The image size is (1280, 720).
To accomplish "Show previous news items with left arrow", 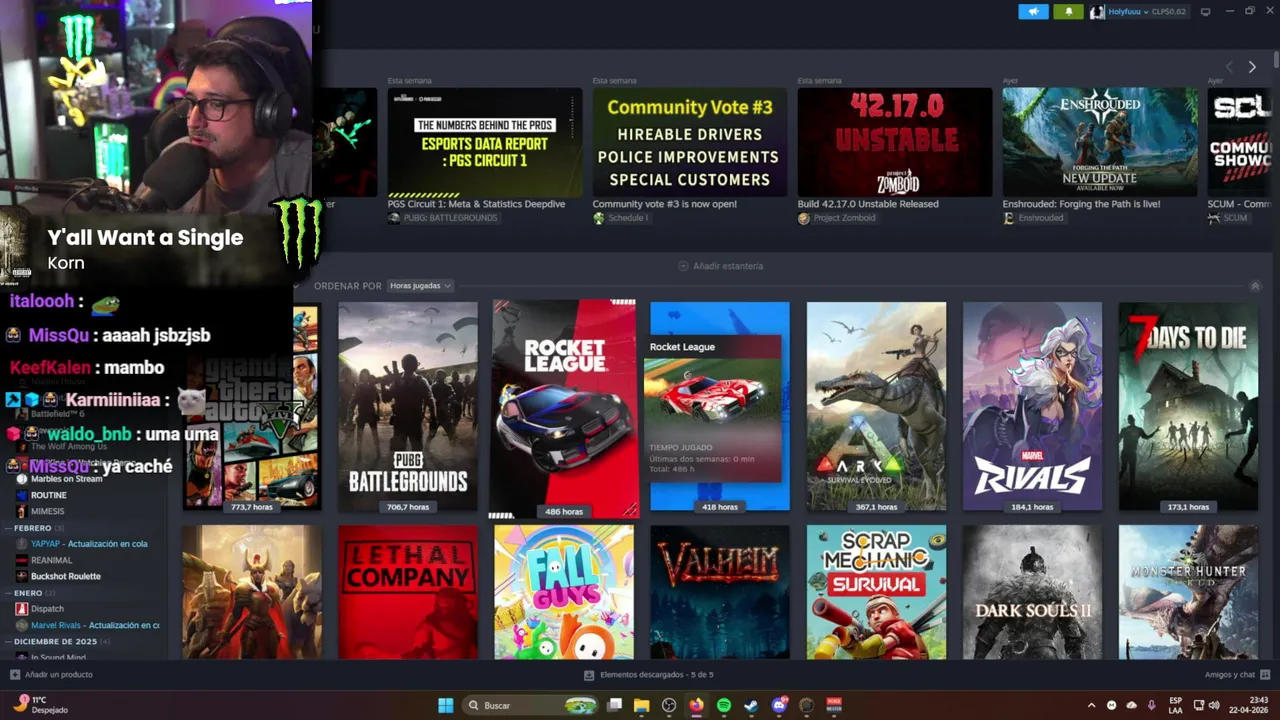I will click(1229, 67).
